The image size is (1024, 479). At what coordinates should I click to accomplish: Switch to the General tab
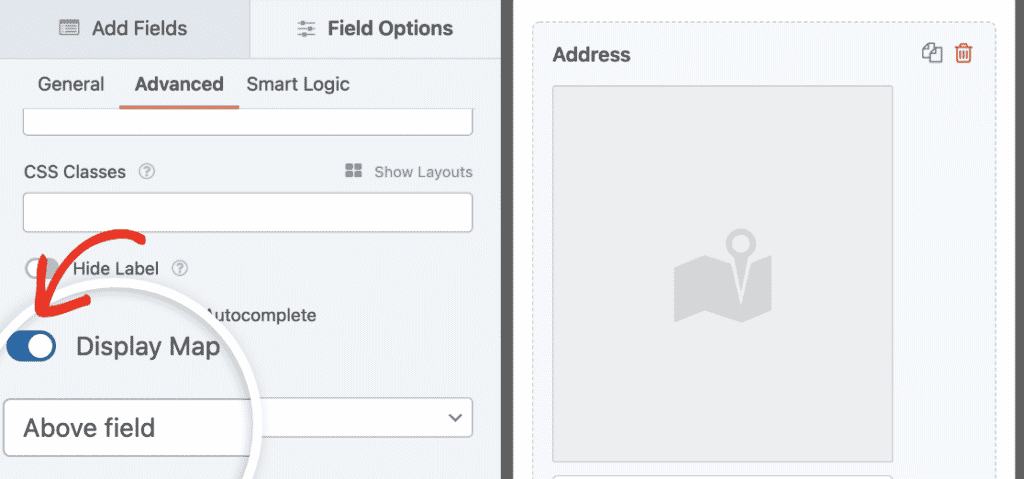(x=71, y=84)
